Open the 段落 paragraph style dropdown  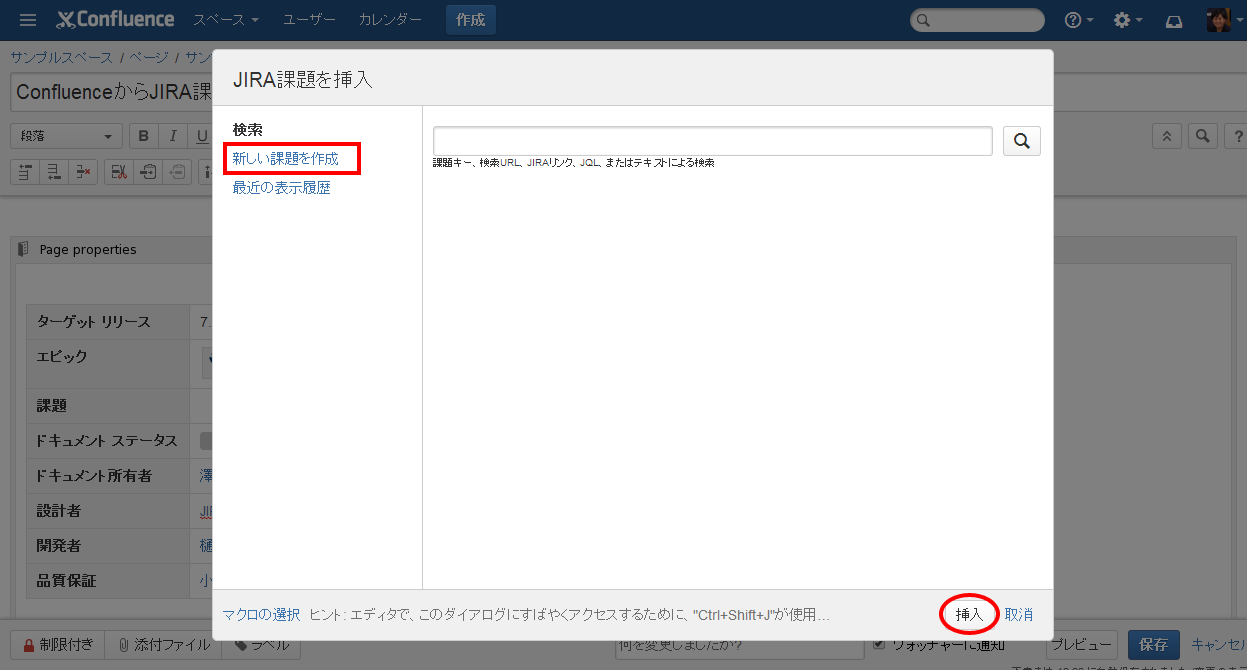tap(66, 136)
